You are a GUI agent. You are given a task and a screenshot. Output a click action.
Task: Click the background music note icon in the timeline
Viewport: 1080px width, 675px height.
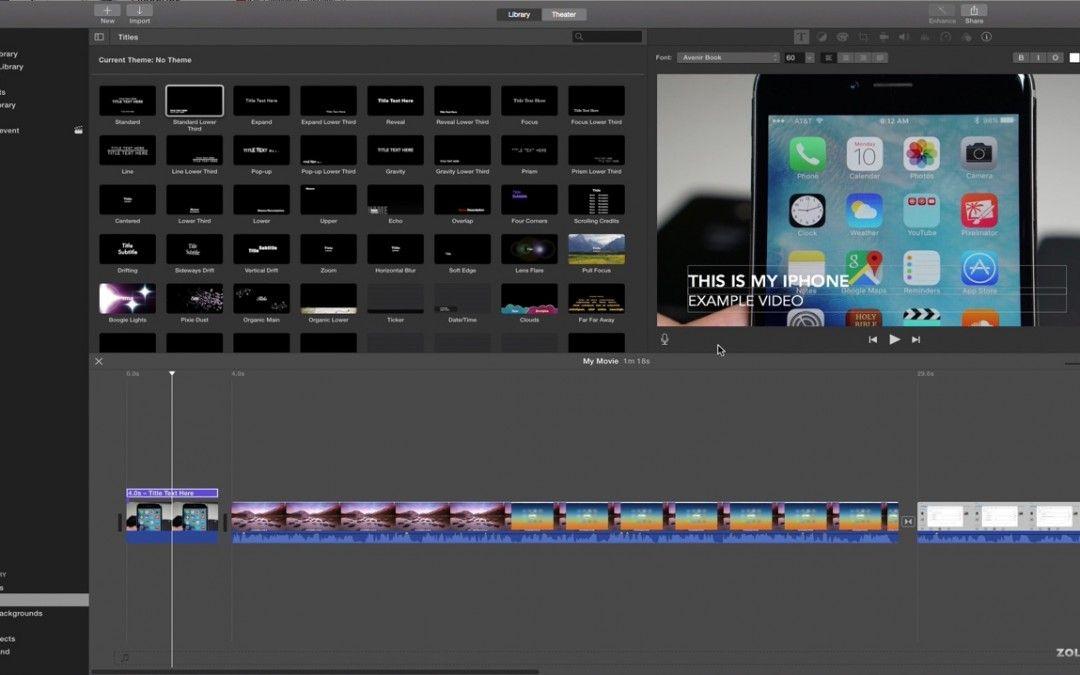pyautogui.click(x=125, y=658)
